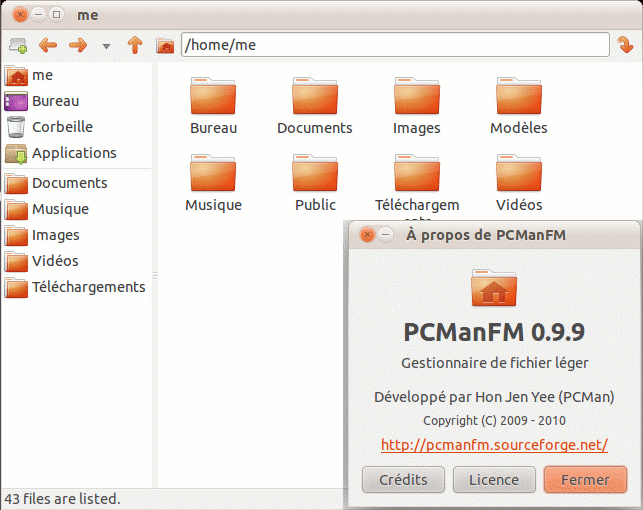Go forward with the right arrow
Viewport: 643px width, 510px height.
click(78, 45)
